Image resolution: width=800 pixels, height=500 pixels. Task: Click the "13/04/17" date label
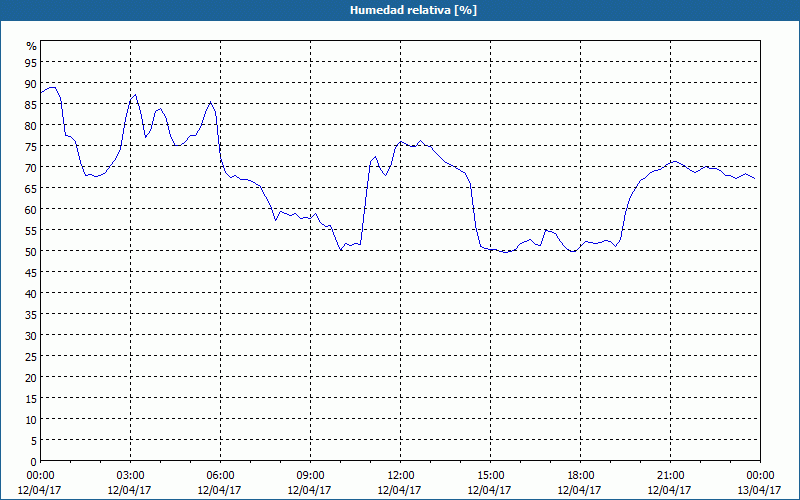[759, 490]
